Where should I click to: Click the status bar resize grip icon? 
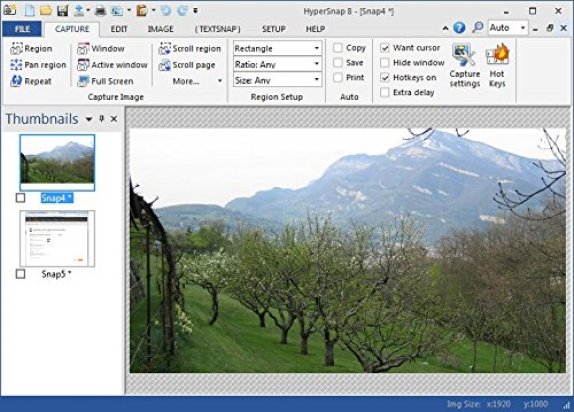[567, 405]
